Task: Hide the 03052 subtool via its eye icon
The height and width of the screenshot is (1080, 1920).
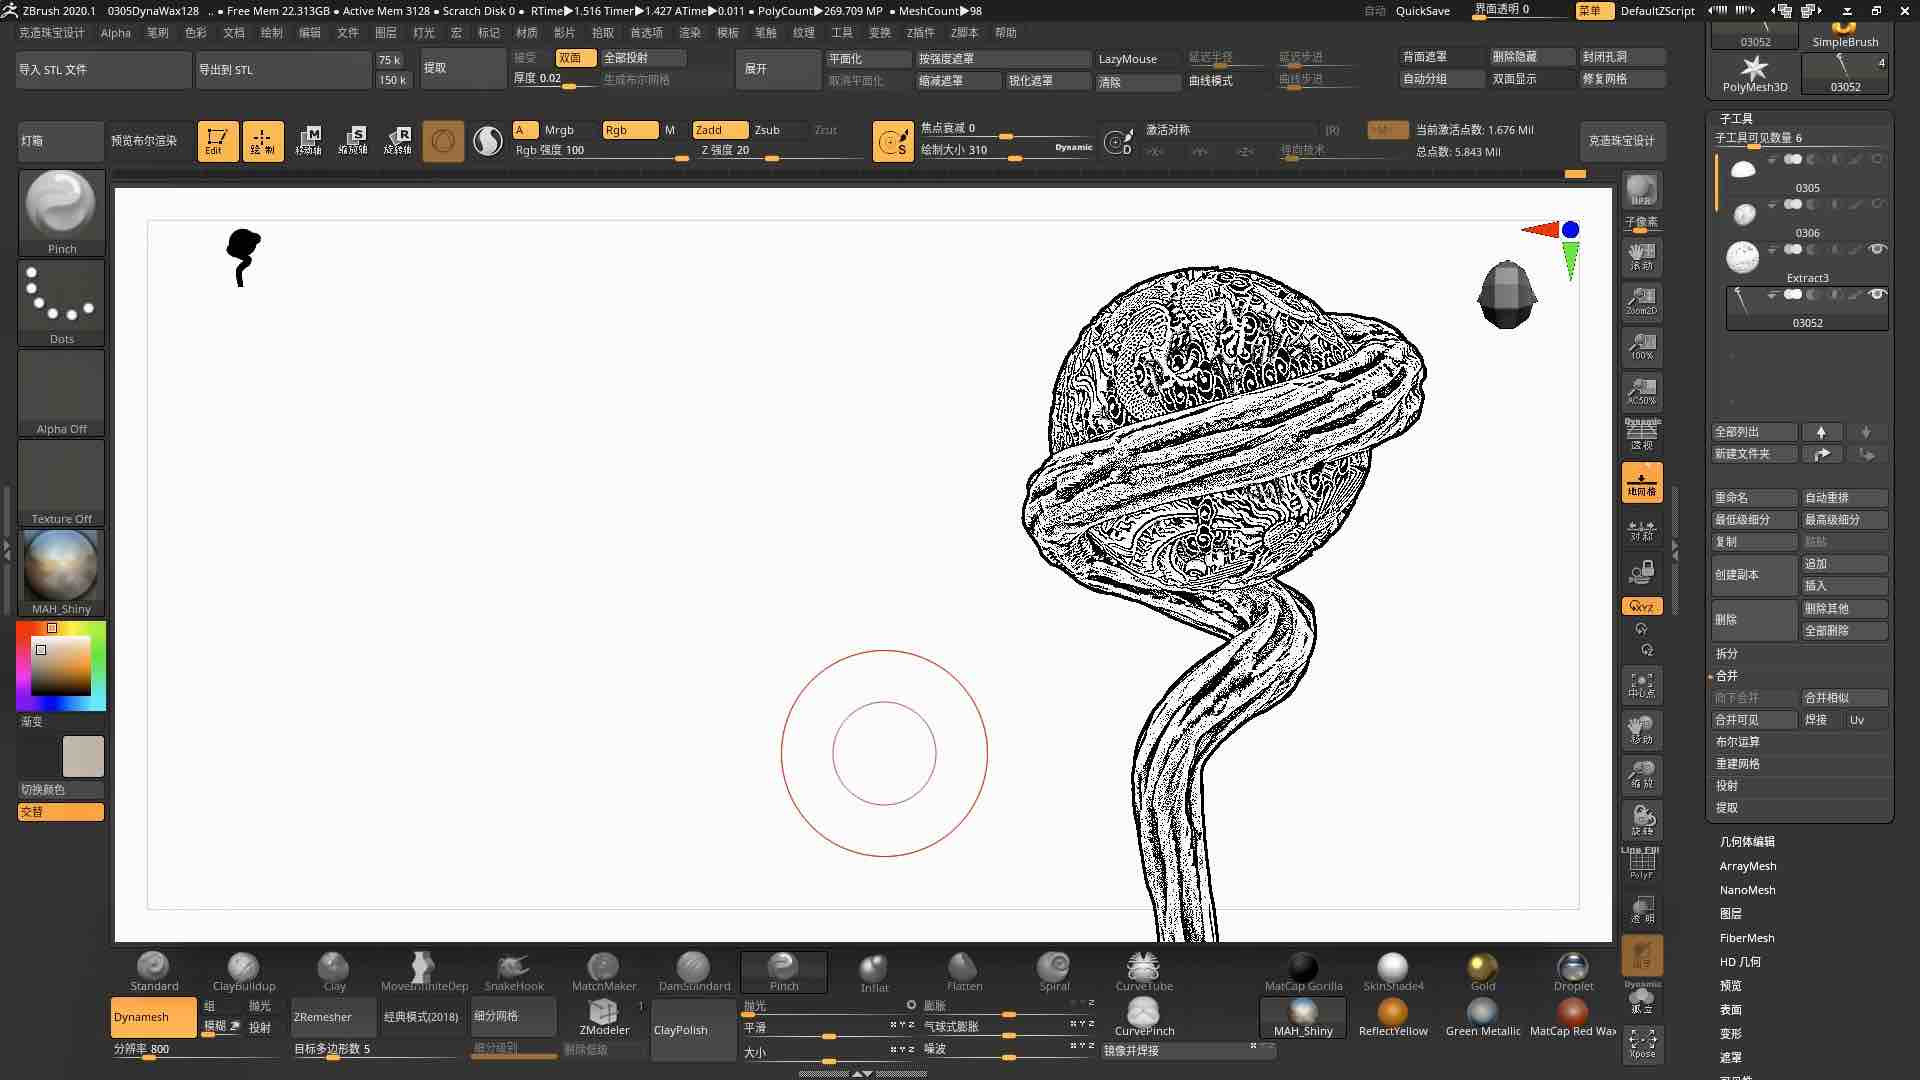Action: (x=1879, y=295)
